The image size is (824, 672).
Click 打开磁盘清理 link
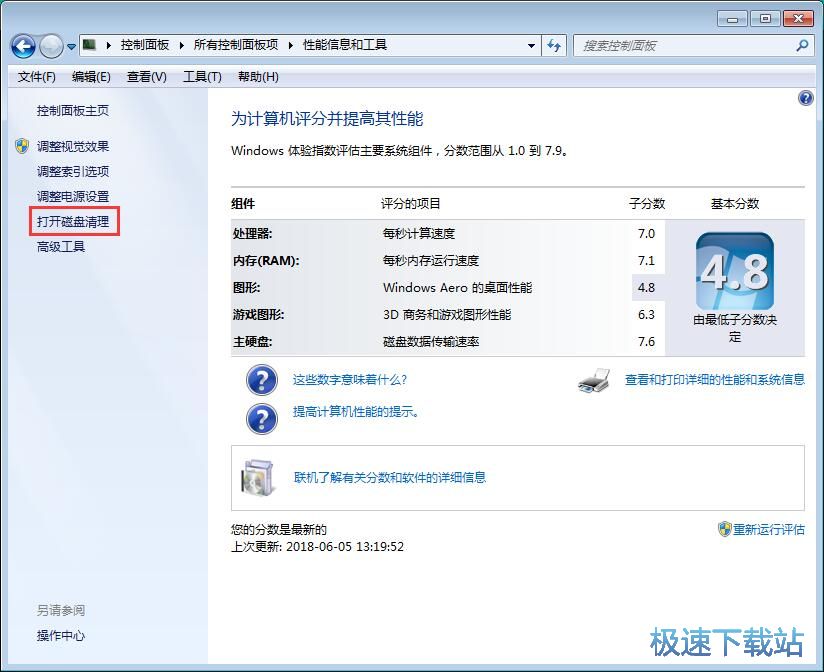pyautogui.click(x=73, y=222)
